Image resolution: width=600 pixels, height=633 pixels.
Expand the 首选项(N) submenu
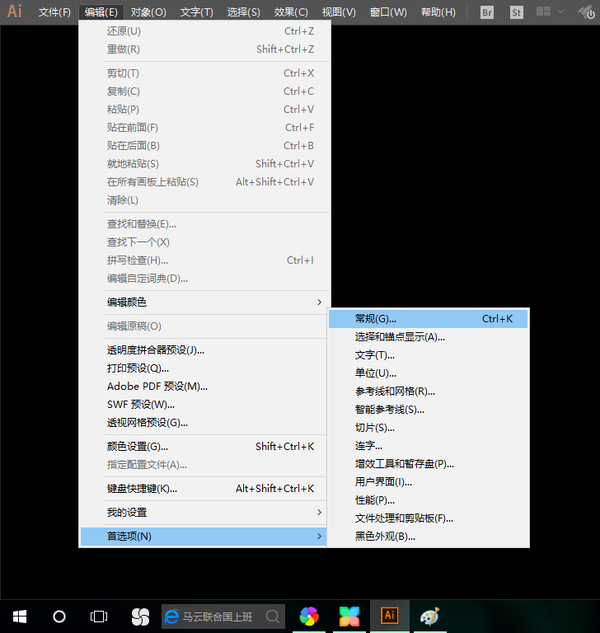coord(203,536)
